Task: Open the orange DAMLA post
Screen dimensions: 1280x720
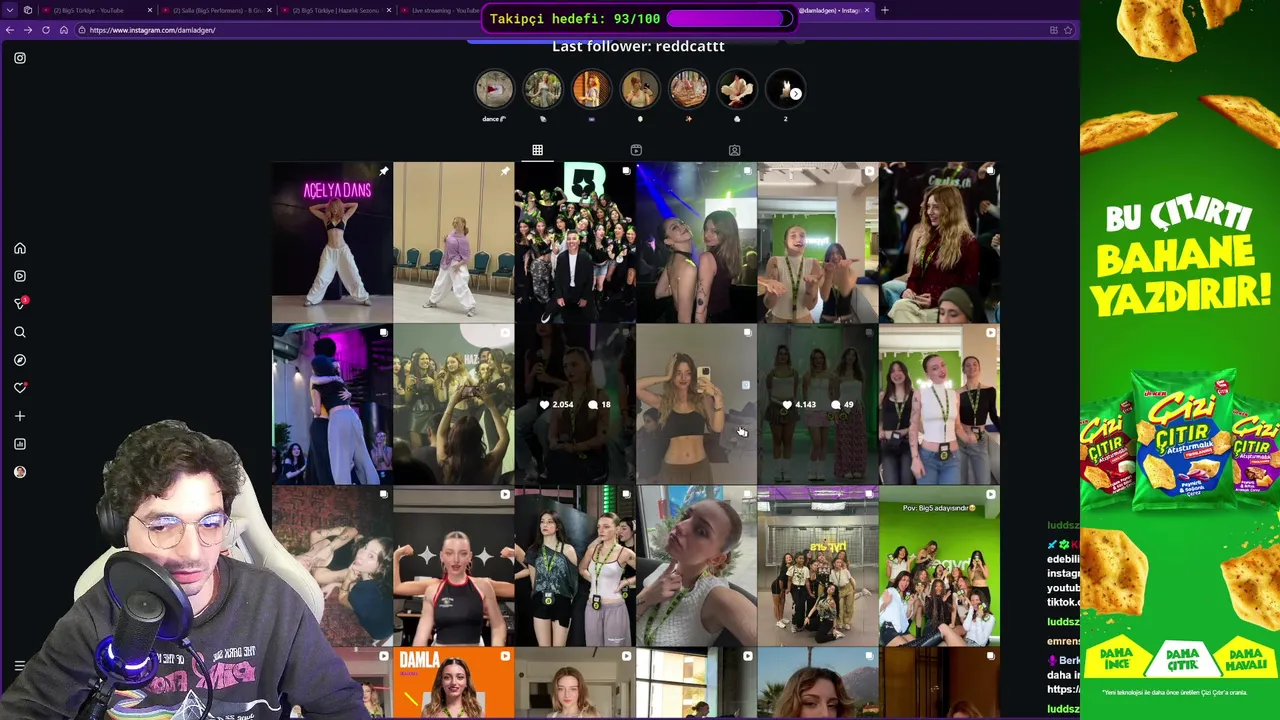Action: click(454, 683)
